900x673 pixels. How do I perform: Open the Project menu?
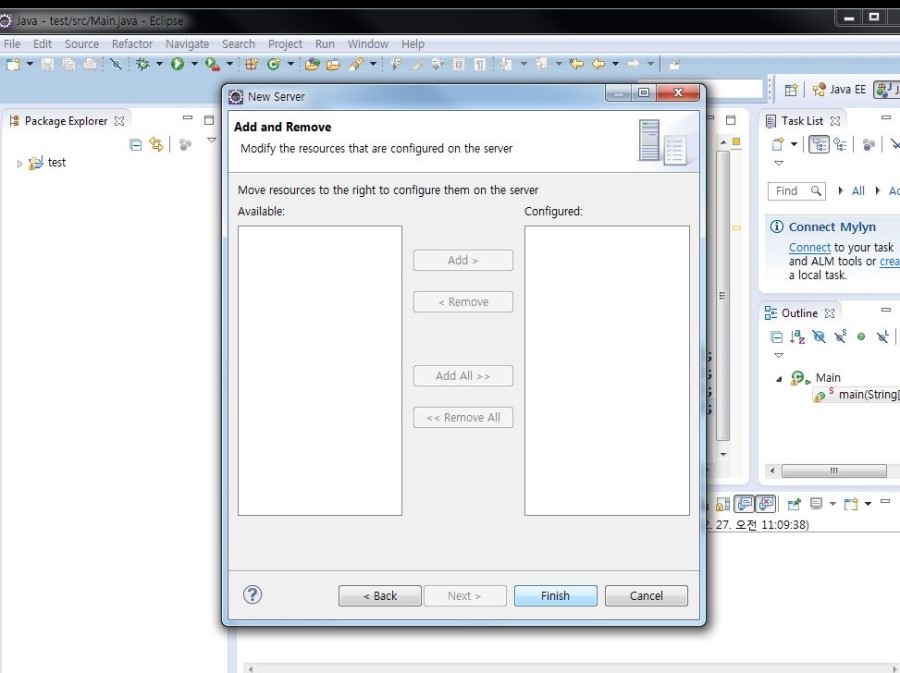285,44
